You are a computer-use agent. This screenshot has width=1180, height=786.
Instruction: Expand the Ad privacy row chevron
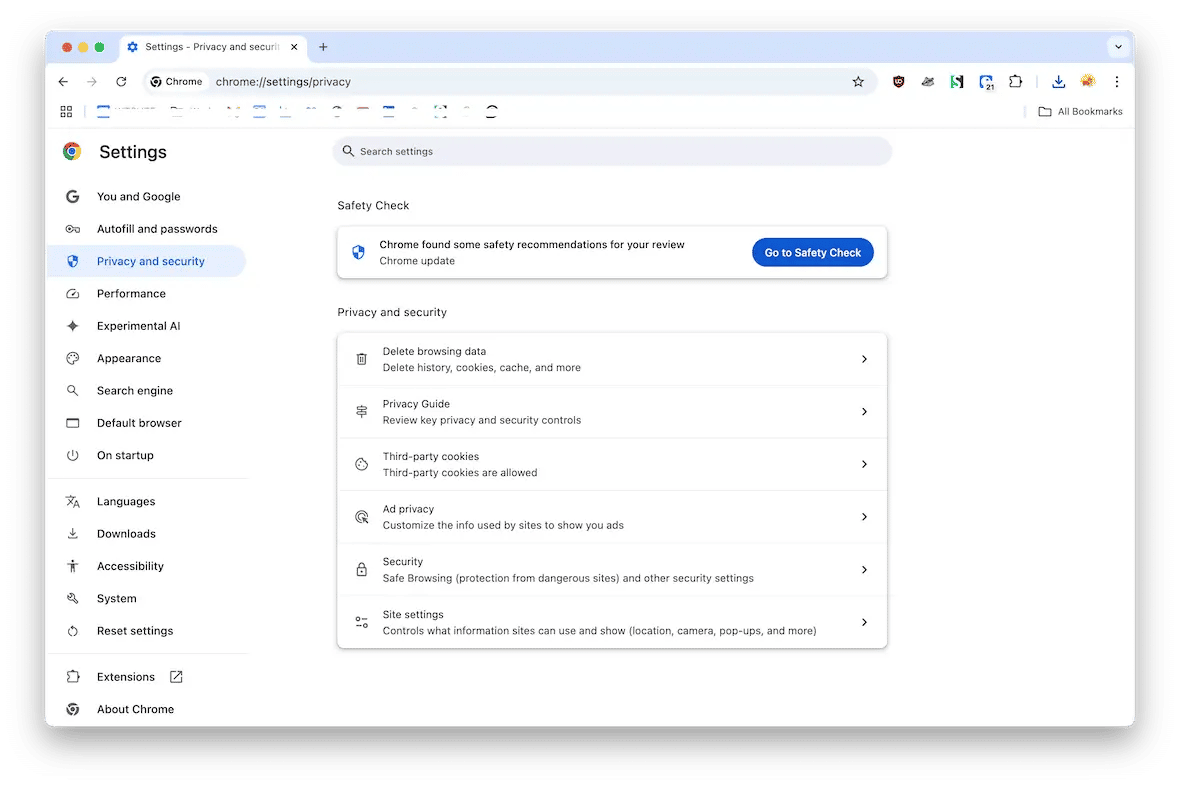click(x=864, y=517)
